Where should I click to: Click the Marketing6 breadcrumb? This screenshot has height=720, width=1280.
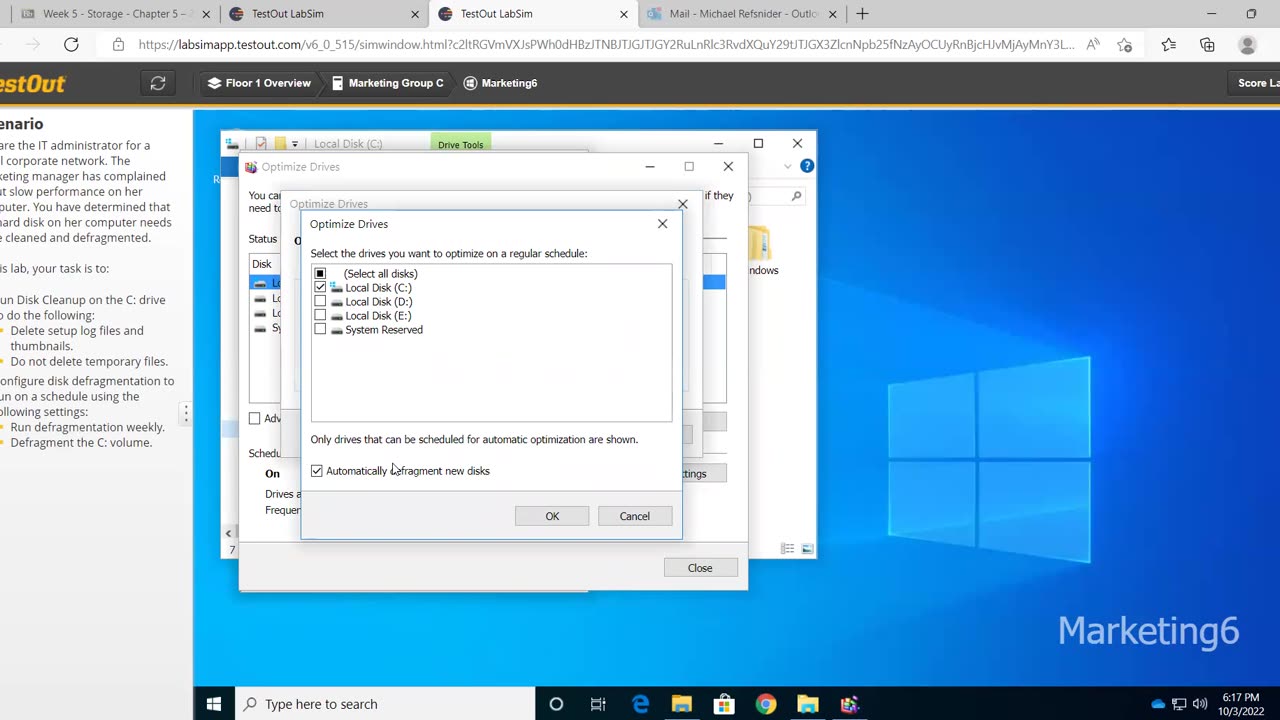[501, 83]
